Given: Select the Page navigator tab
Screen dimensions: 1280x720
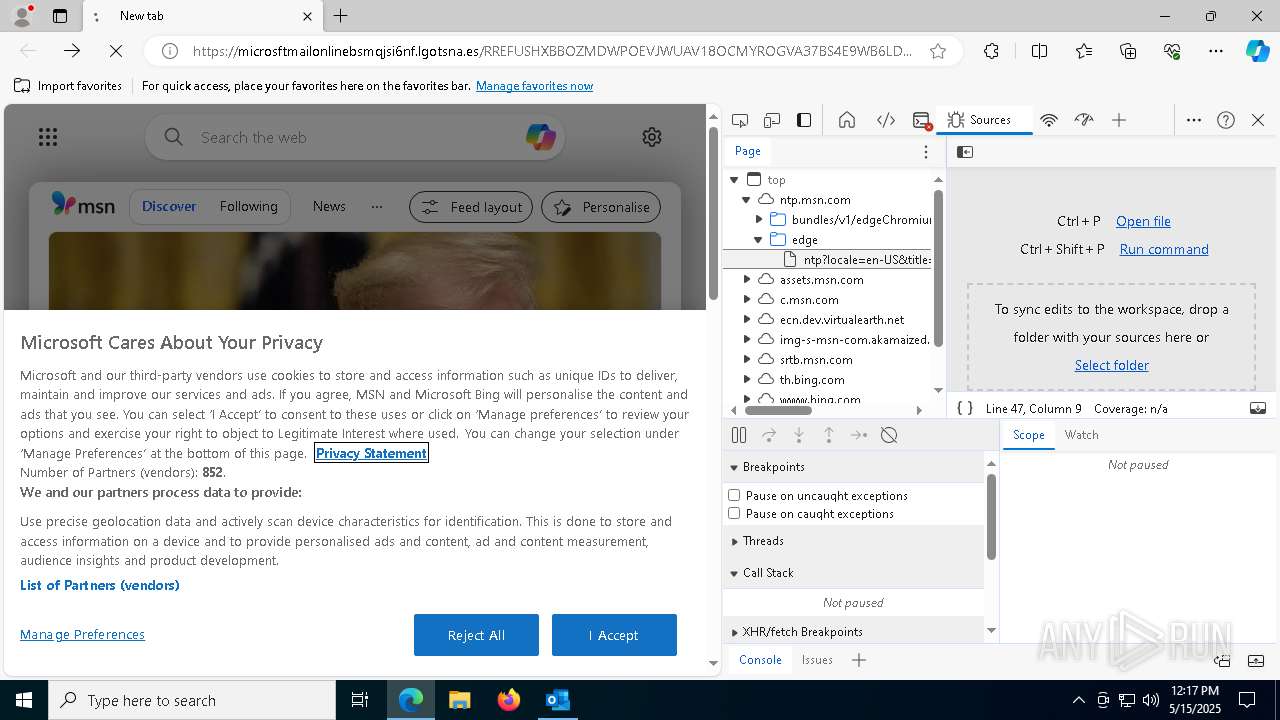Looking at the screenshot, I should (x=748, y=151).
